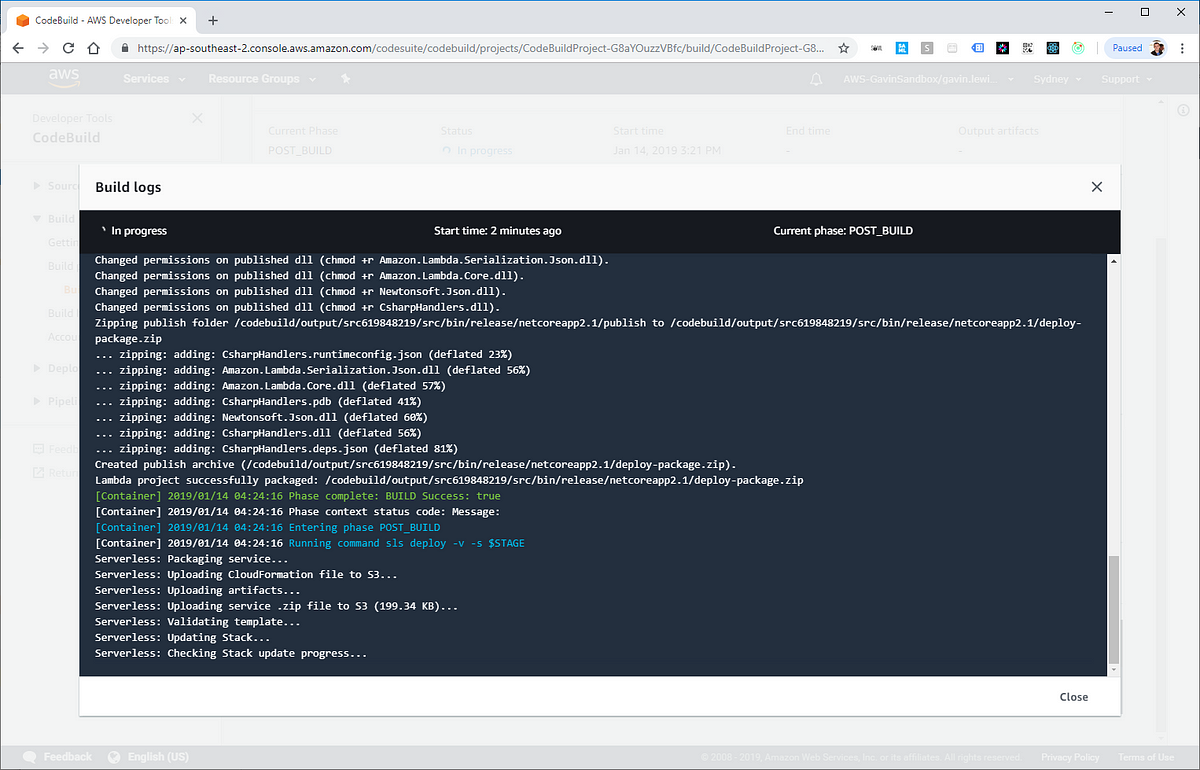Click the AWS logo in console header
The image size is (1200, 770).
click(65, 78)
